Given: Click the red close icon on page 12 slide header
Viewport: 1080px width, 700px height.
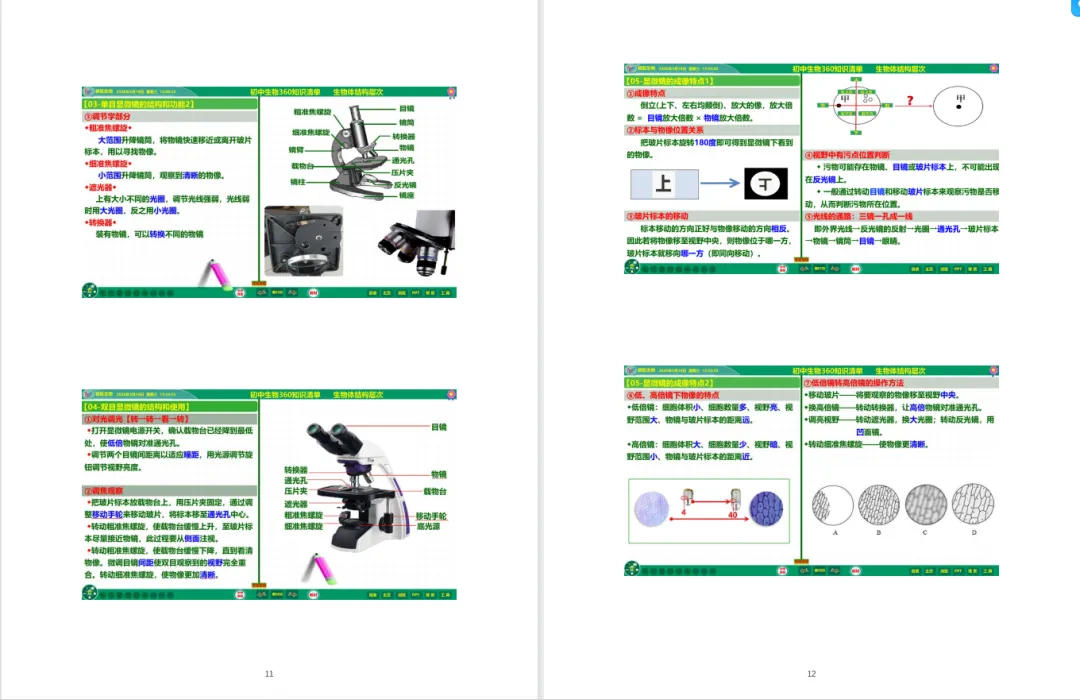Looking at the screenshot, I should pyautogui.click(x=991, y=68).
